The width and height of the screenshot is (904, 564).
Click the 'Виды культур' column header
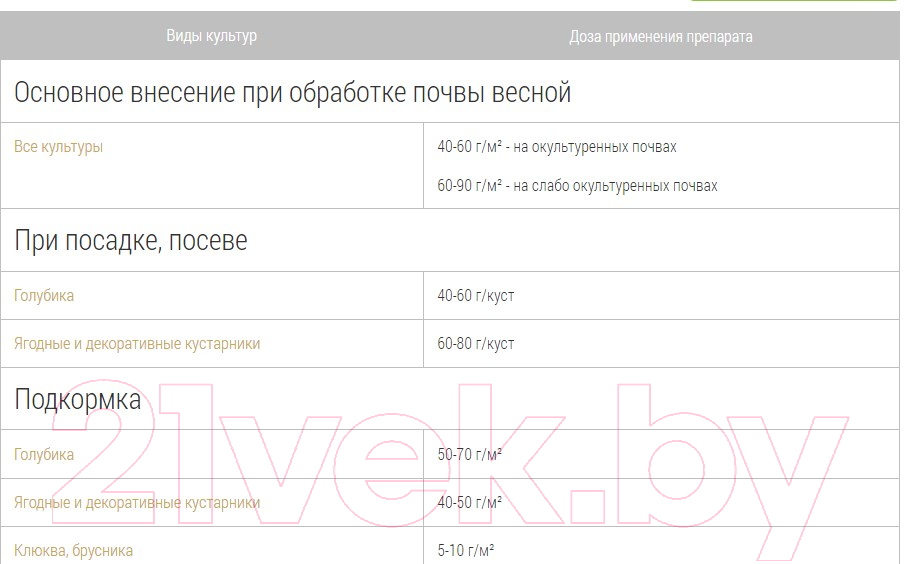pyautogui.click(x=212, y=36)
